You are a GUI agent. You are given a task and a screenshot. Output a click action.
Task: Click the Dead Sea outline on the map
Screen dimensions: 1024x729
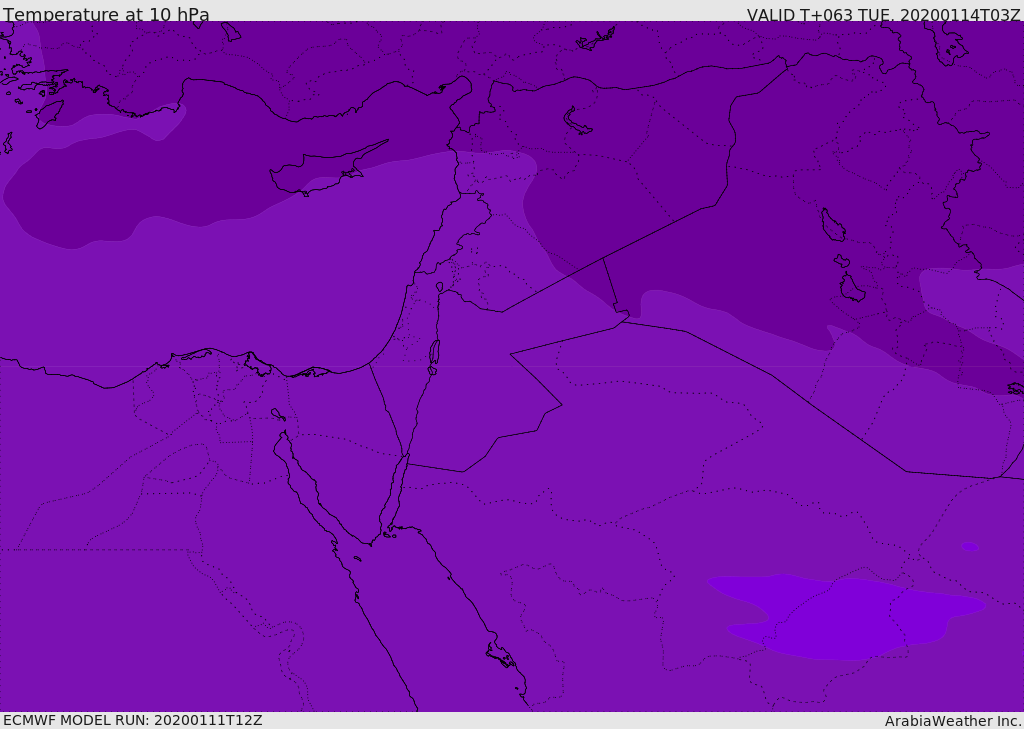pos(434,356)
